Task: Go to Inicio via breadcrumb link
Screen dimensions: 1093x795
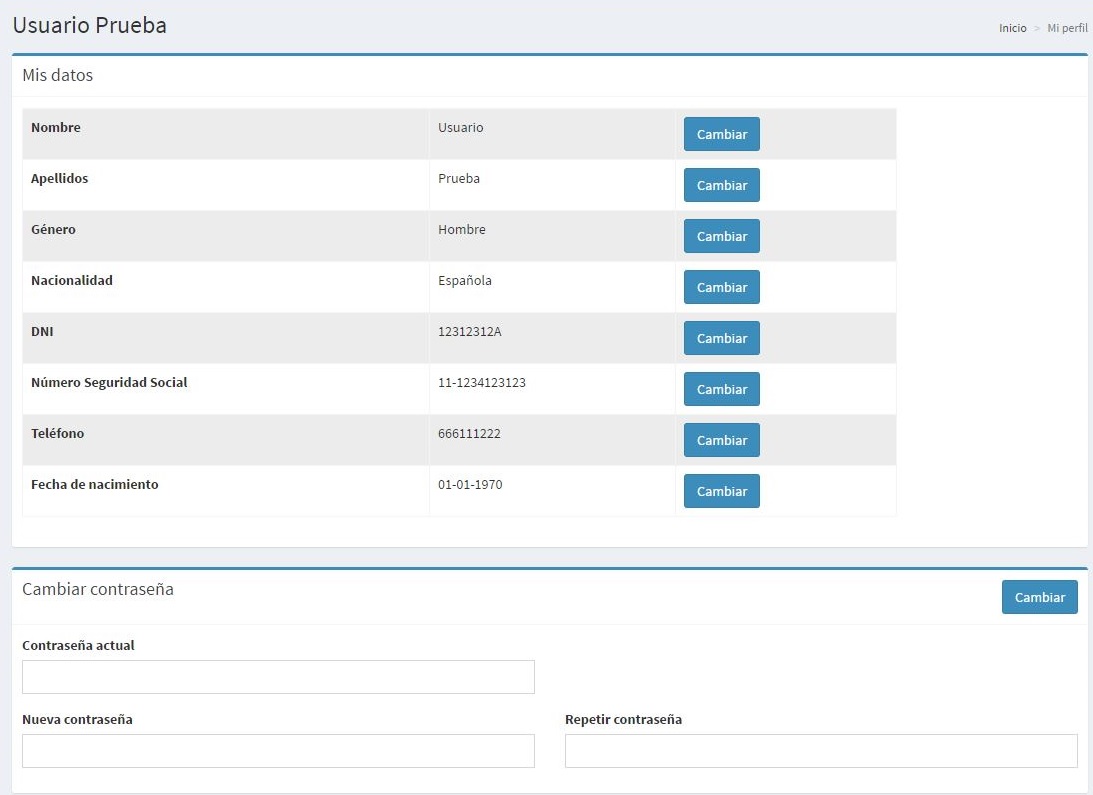Action: click(1012, 28)
